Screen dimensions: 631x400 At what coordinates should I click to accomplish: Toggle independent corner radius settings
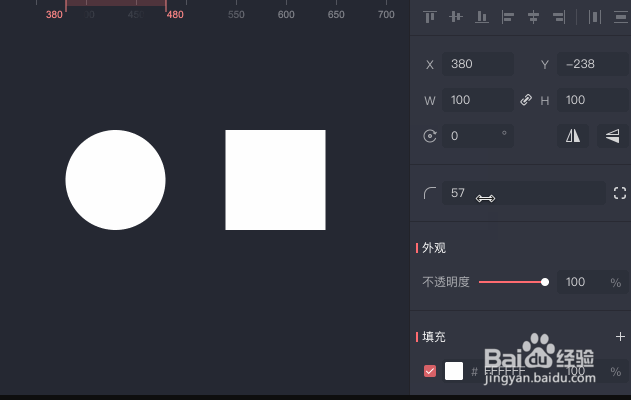click(620, 193)
